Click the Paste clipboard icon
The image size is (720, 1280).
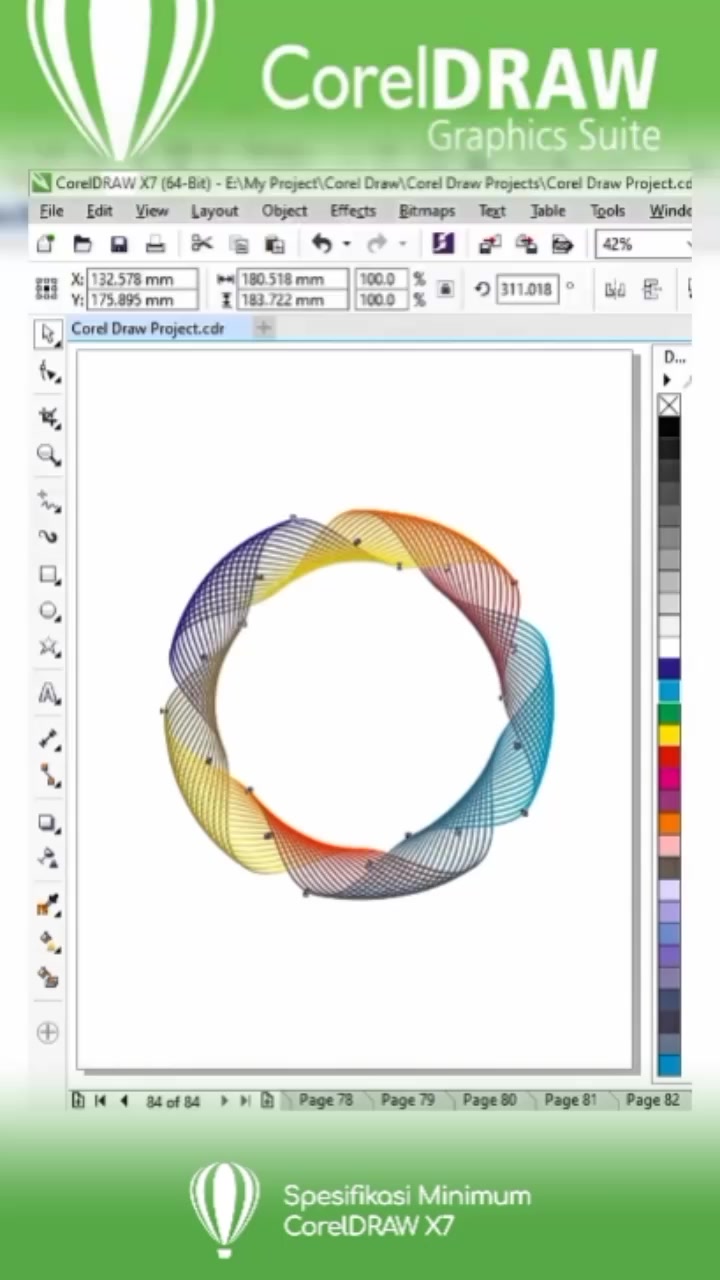coord(275,244)
